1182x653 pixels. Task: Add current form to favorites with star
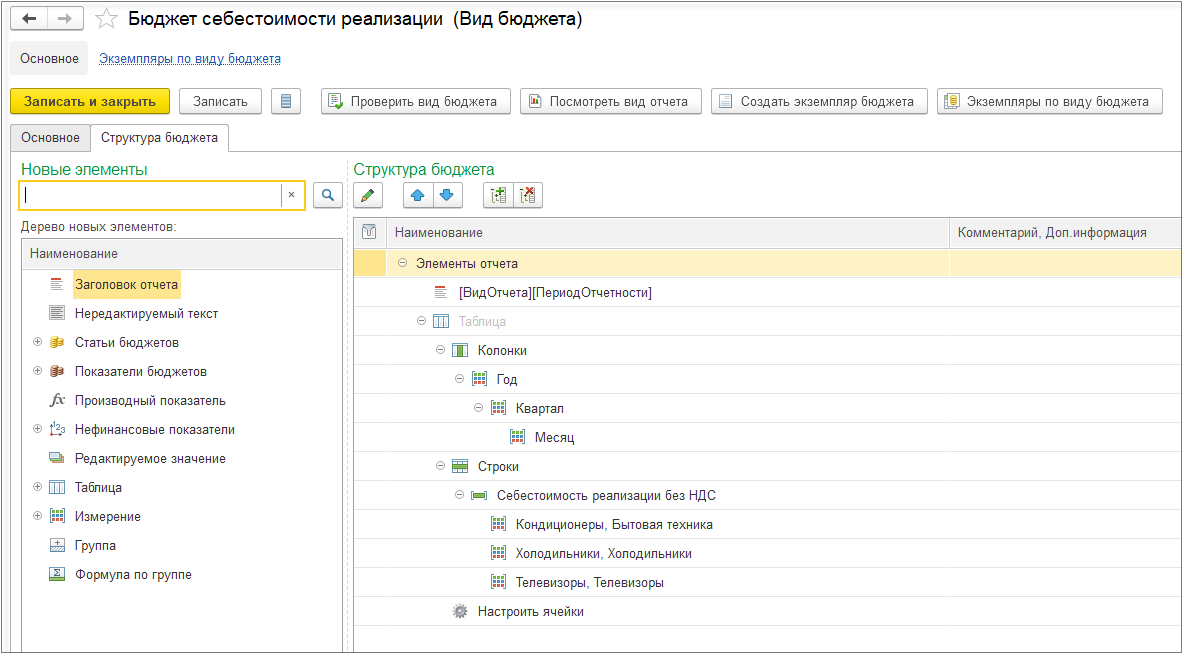106,19
